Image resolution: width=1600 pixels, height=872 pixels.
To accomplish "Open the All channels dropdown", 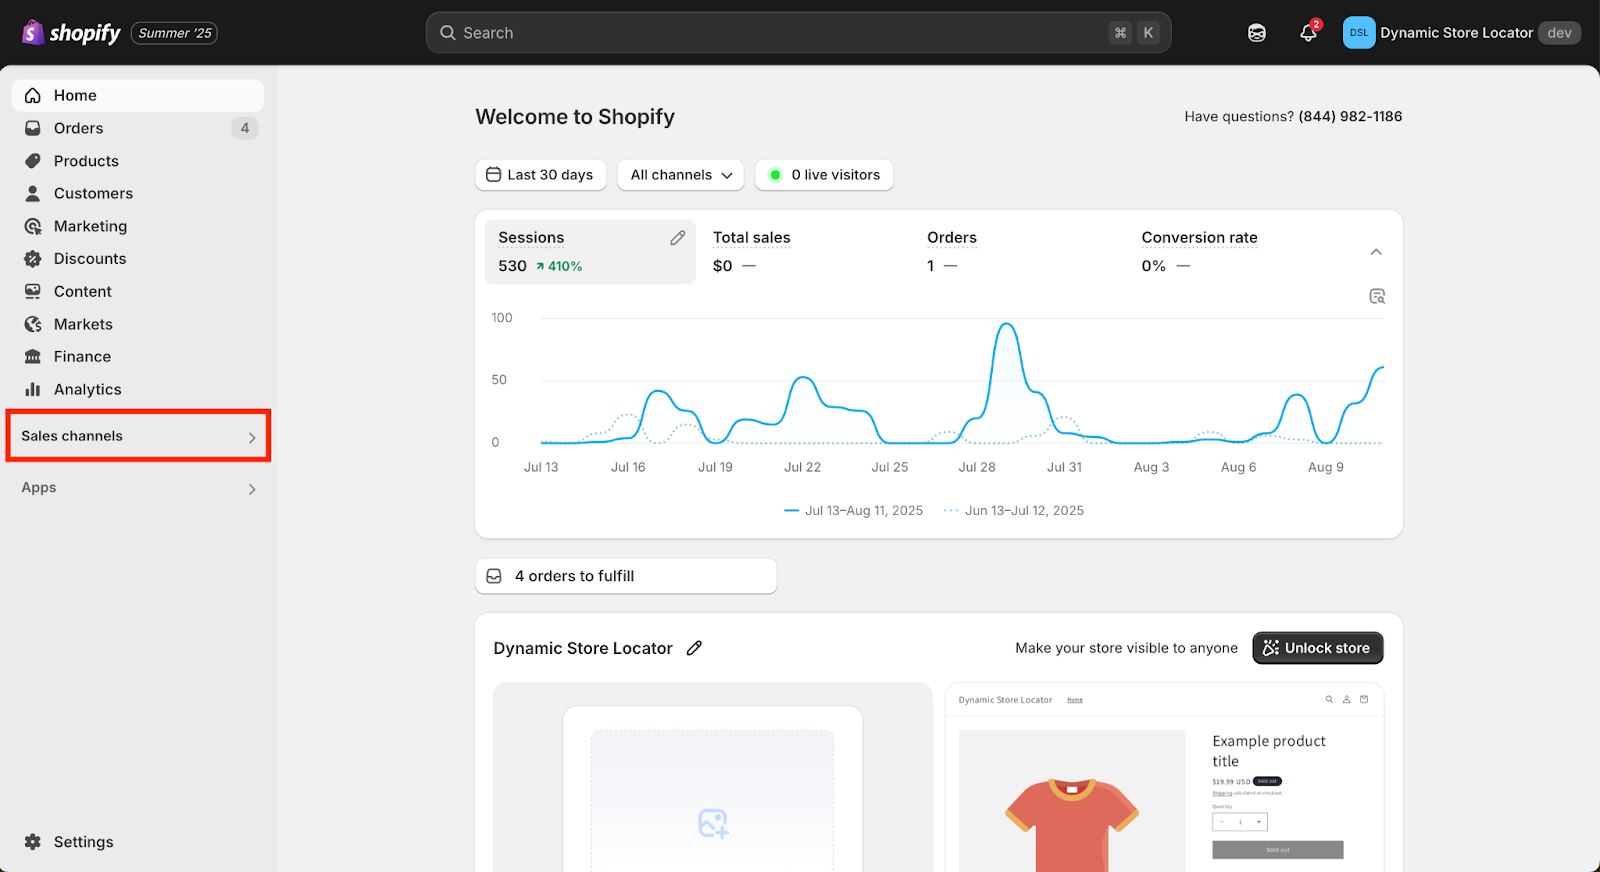I will click(x=681, y=175).
